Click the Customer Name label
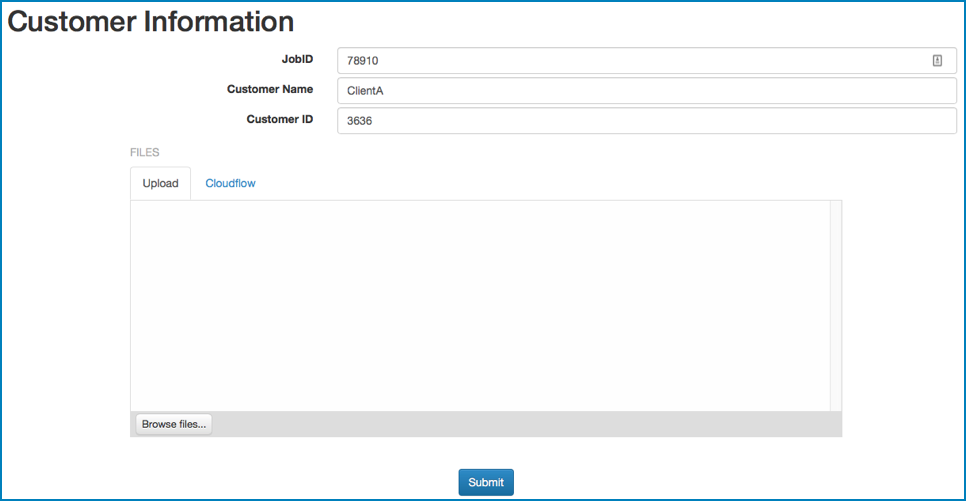 [270, 89]
